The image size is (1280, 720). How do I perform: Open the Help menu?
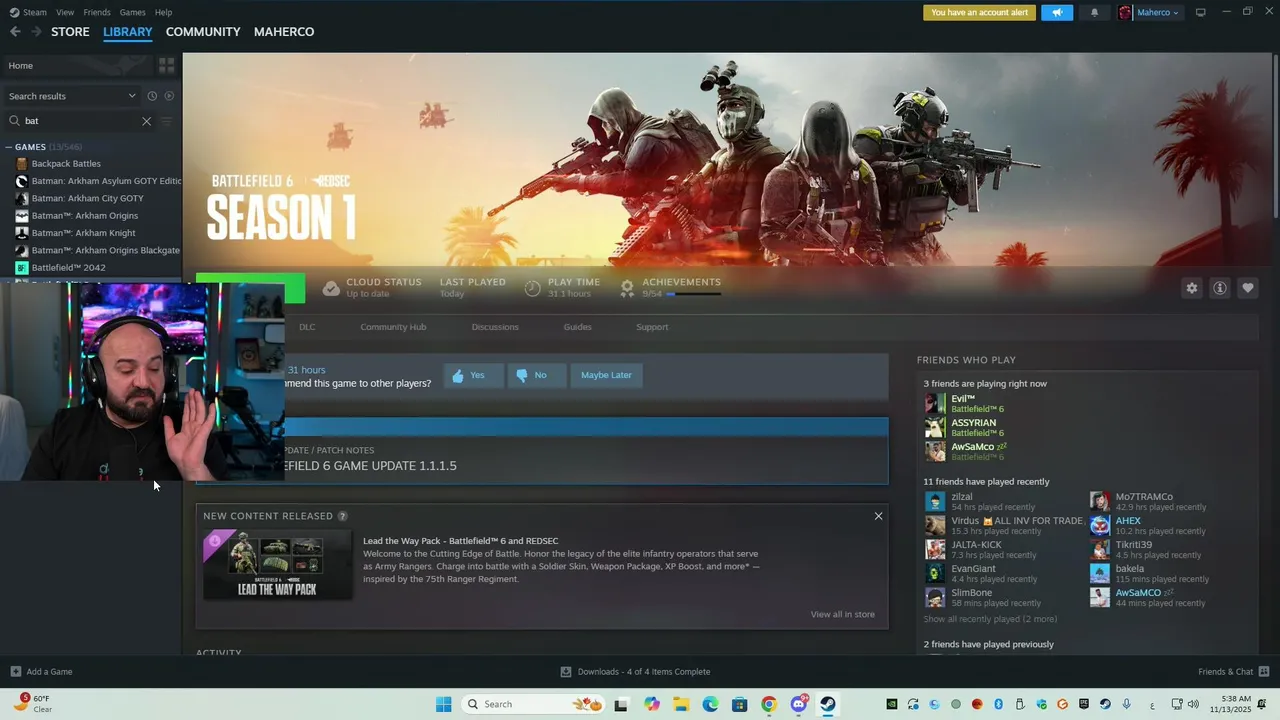(163, 12)
